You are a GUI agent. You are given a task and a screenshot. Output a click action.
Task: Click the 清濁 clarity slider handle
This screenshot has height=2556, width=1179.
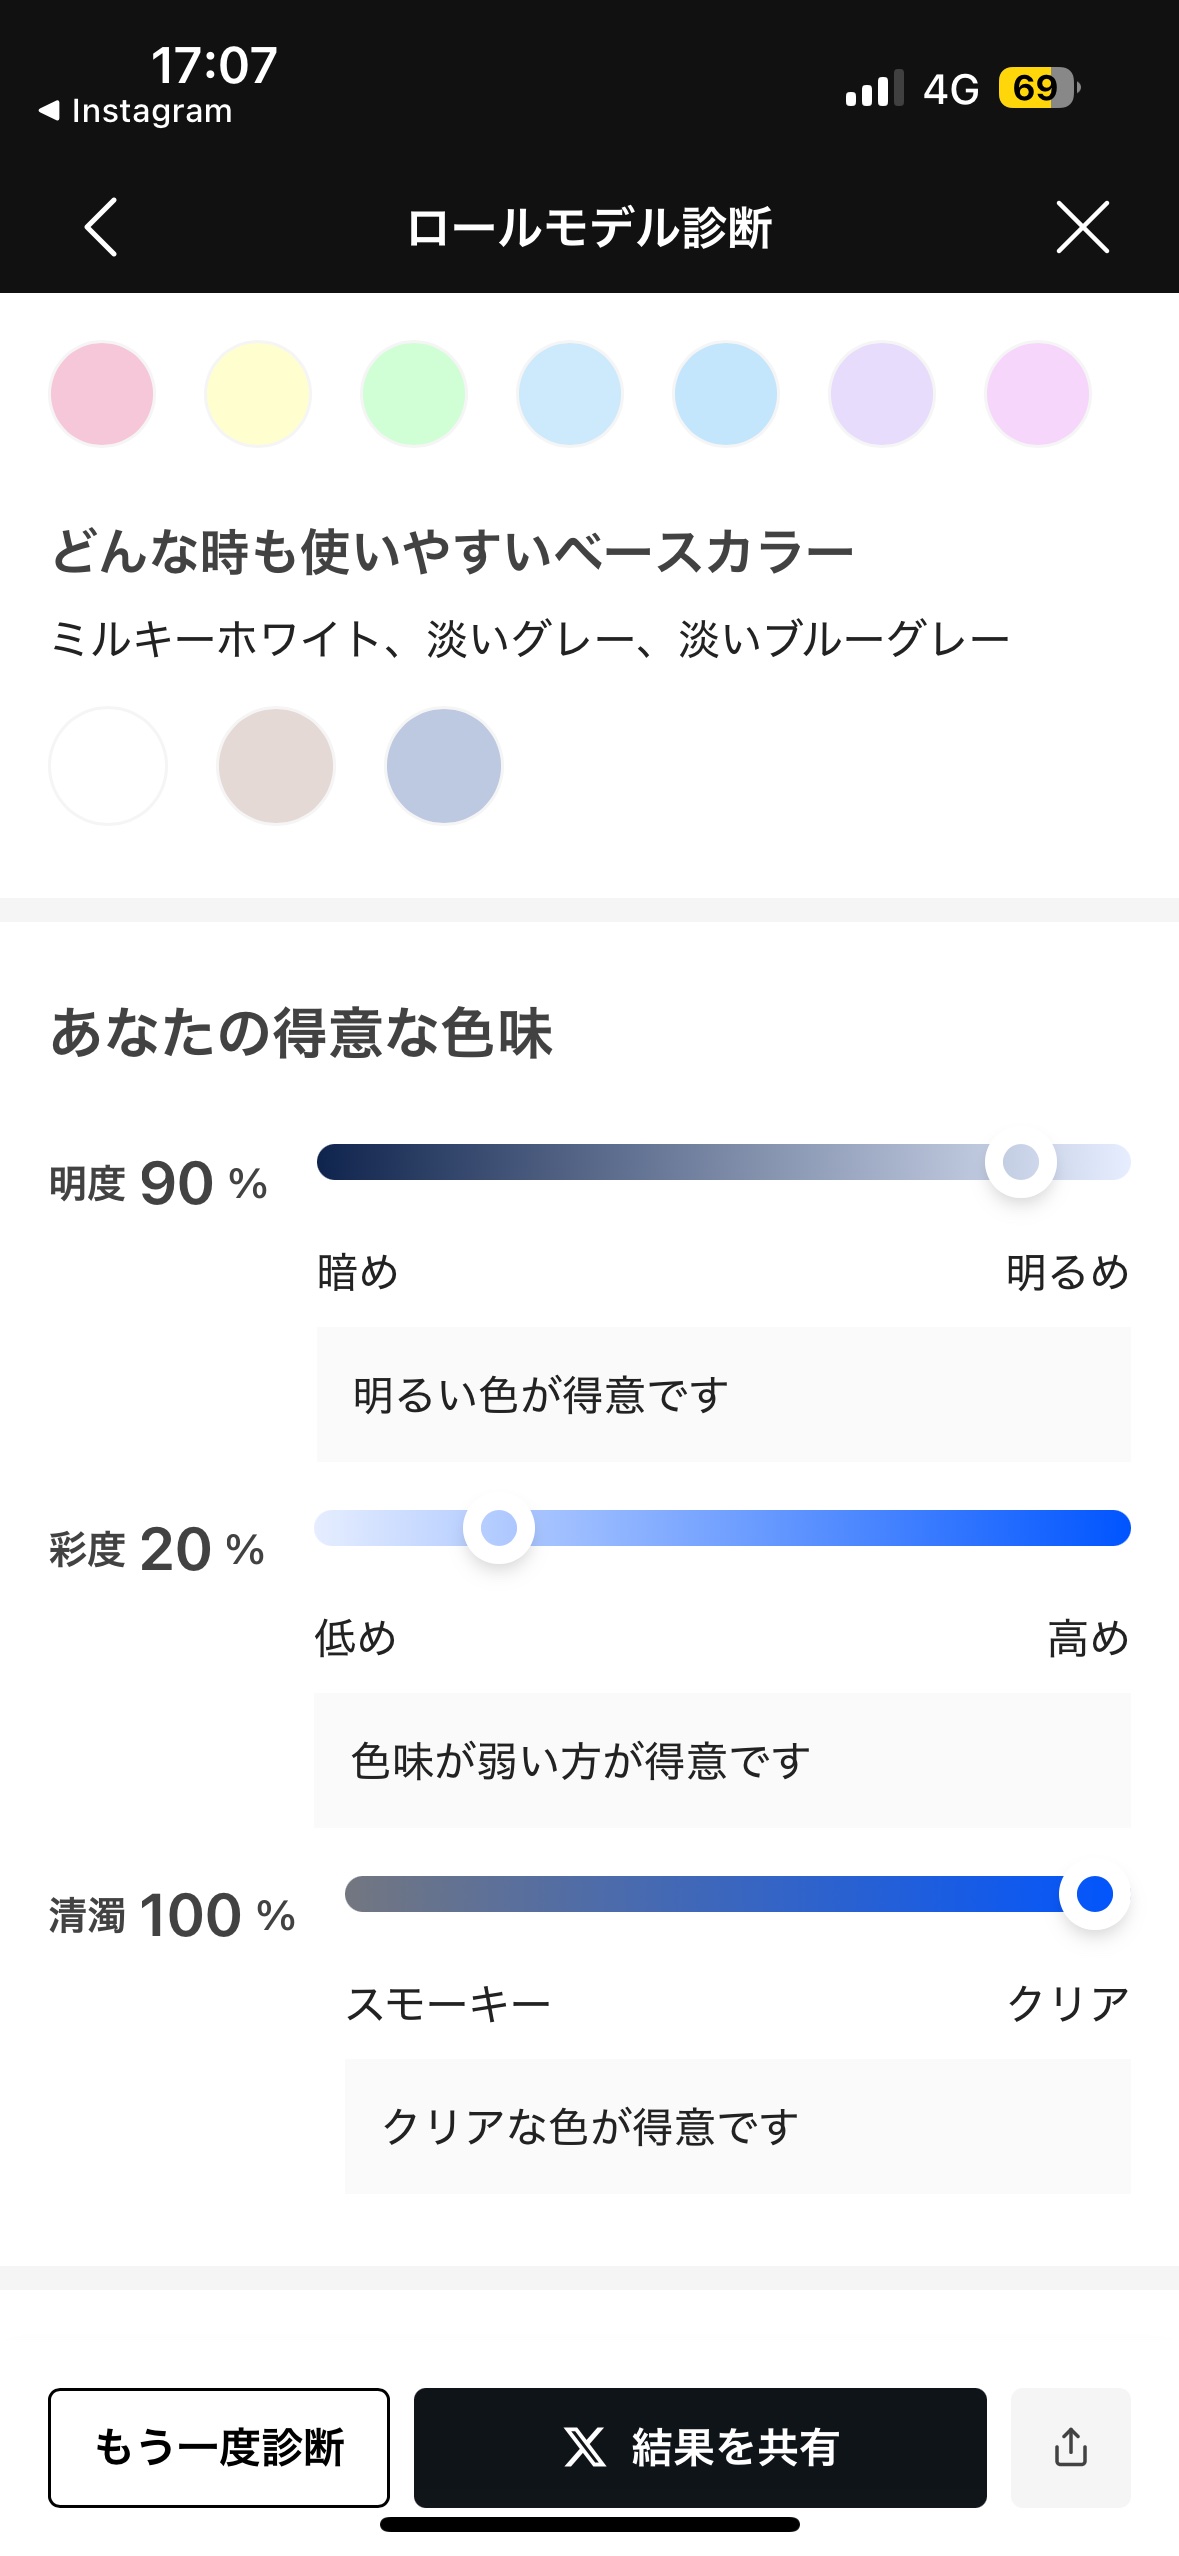click(x=1095, y=1894)
